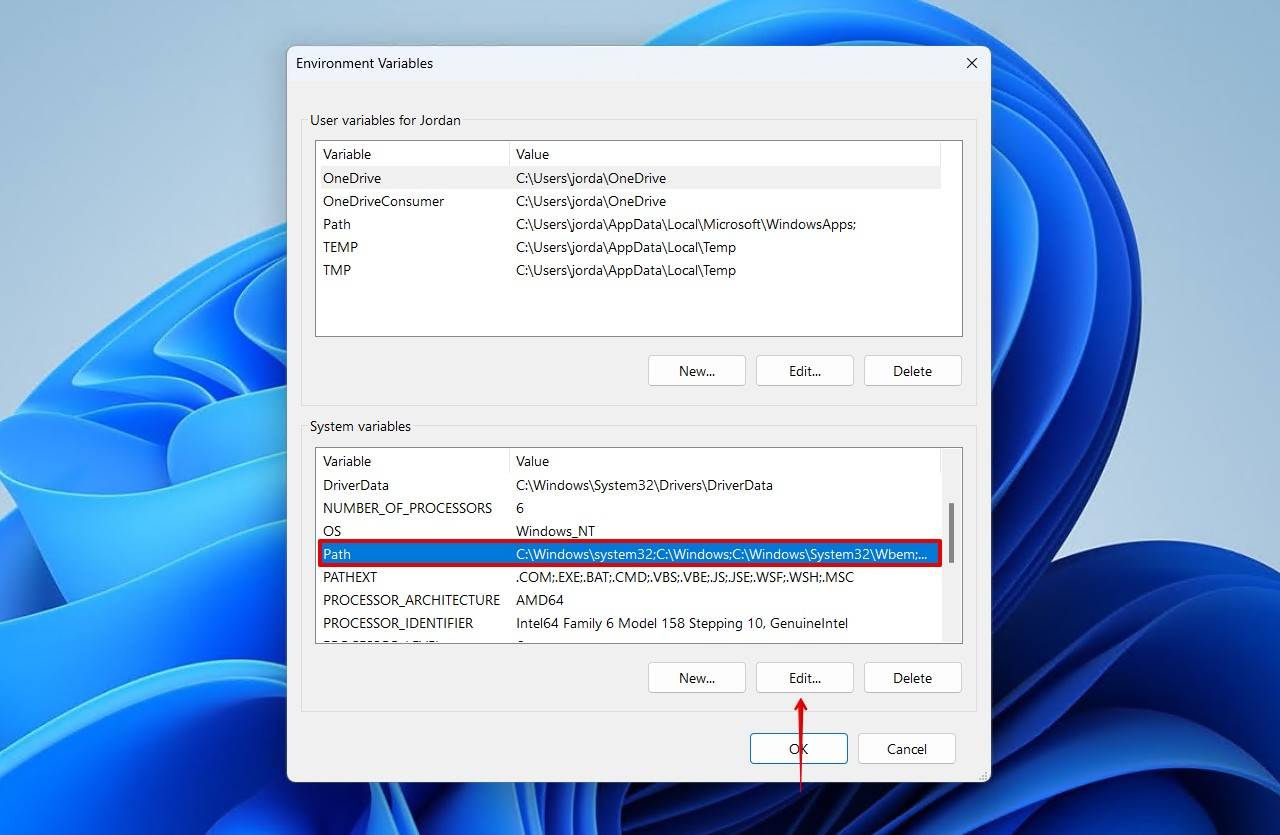1280x835 pixels.
Task: Select the user Path variable with WindowsApps
Action: pos(629,224)
